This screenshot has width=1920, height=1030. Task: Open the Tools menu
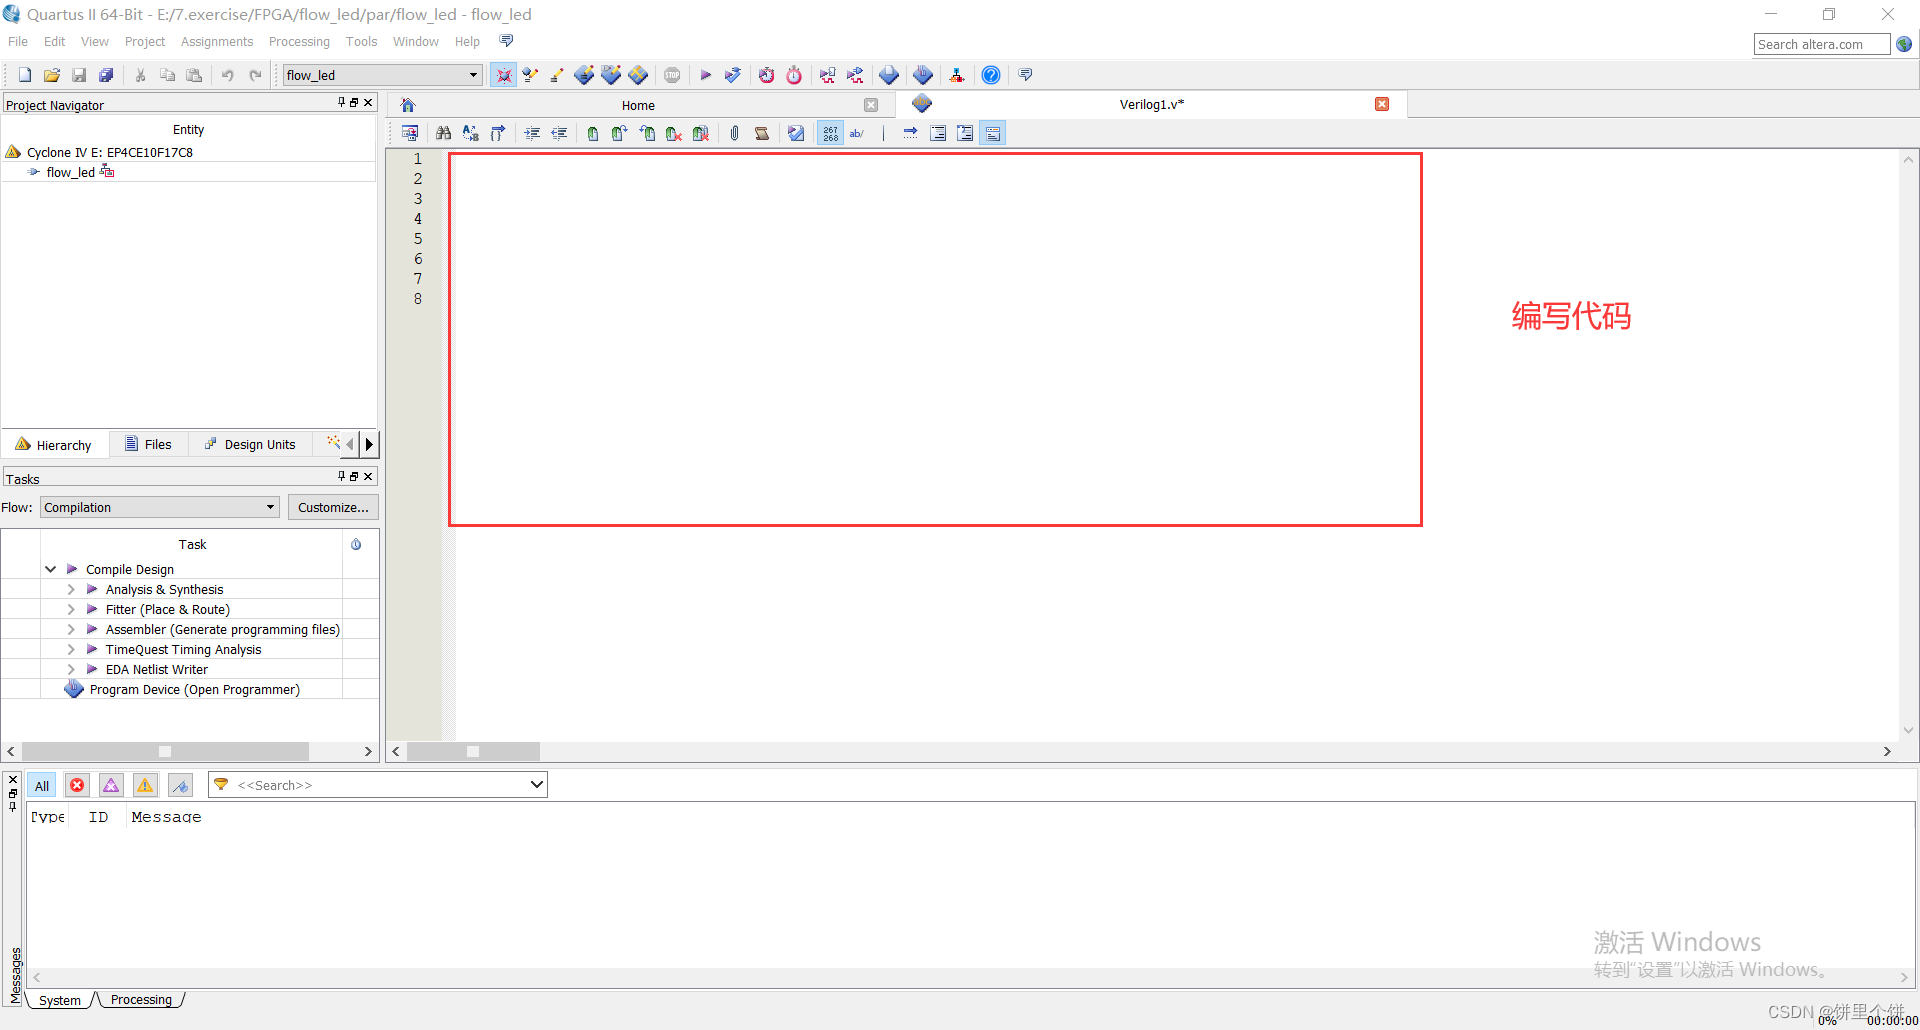(361, 41)
